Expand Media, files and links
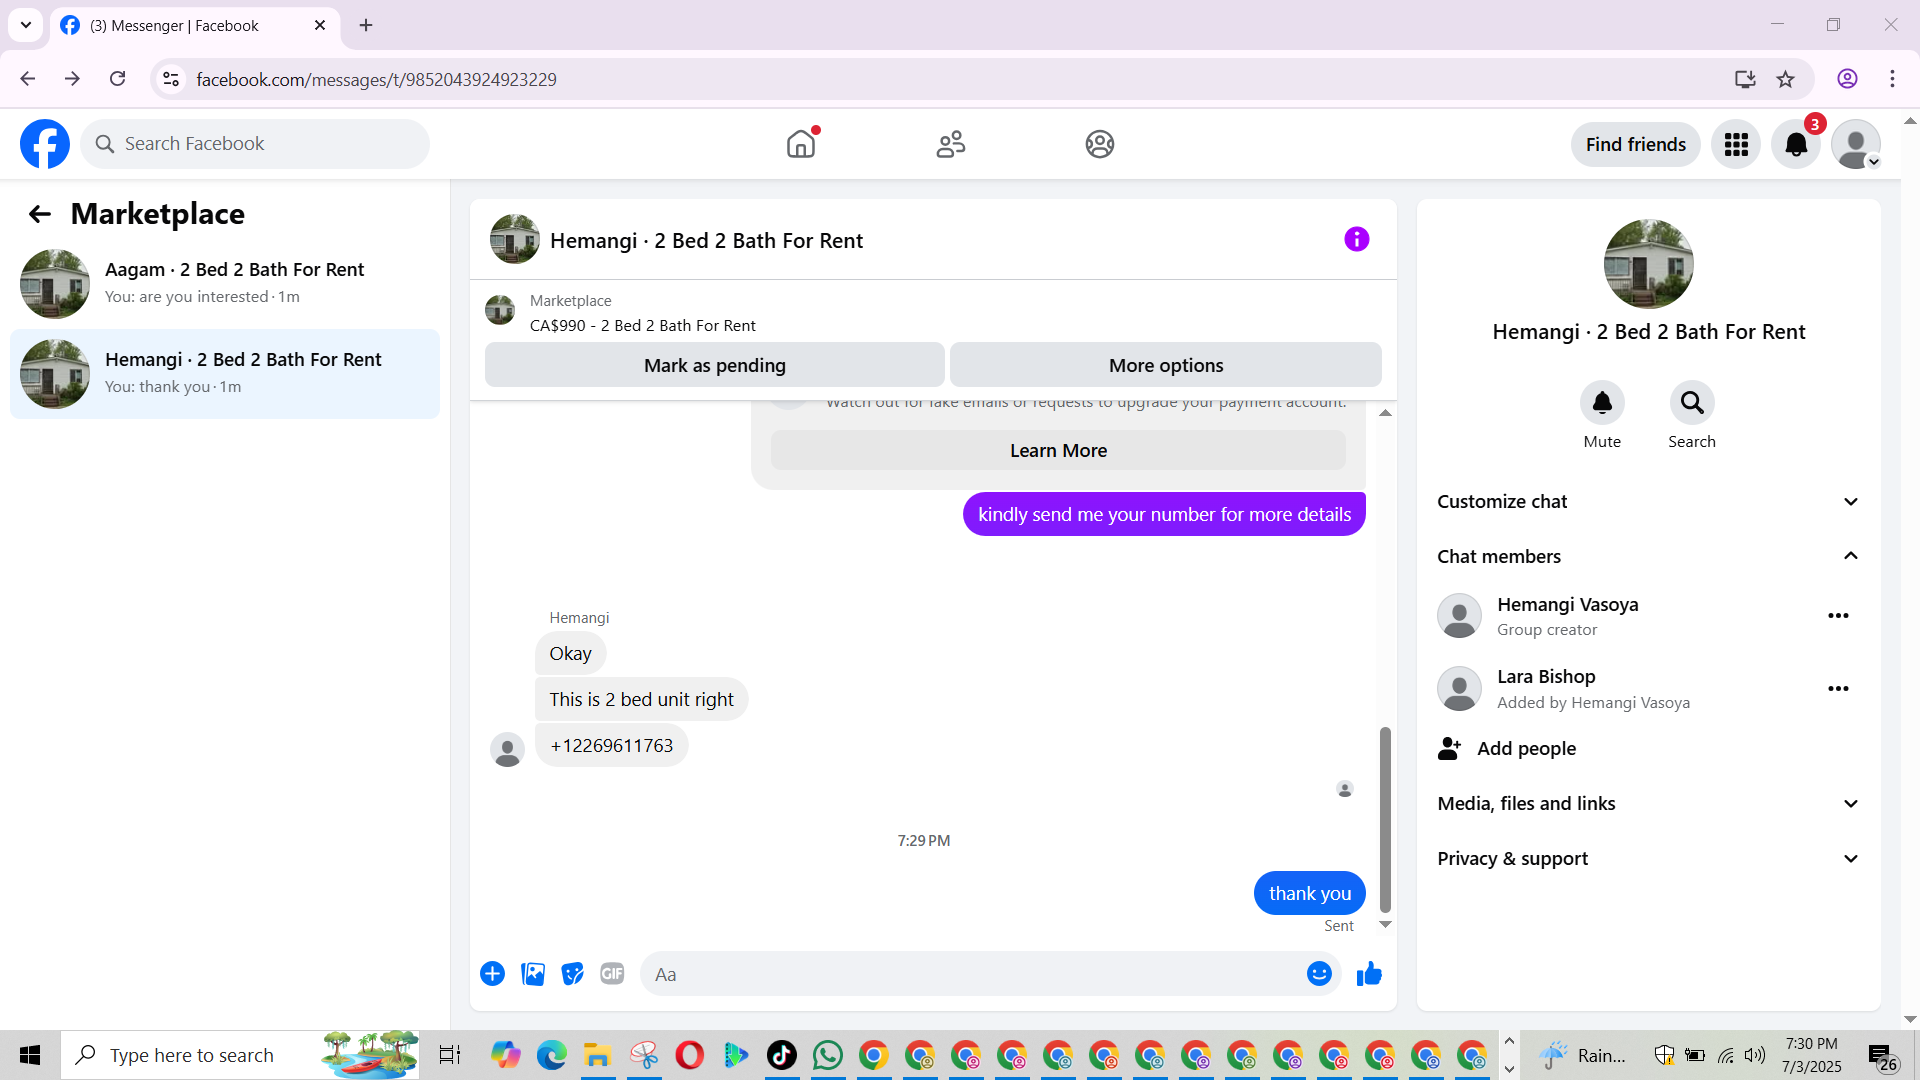 [1648, 804]
